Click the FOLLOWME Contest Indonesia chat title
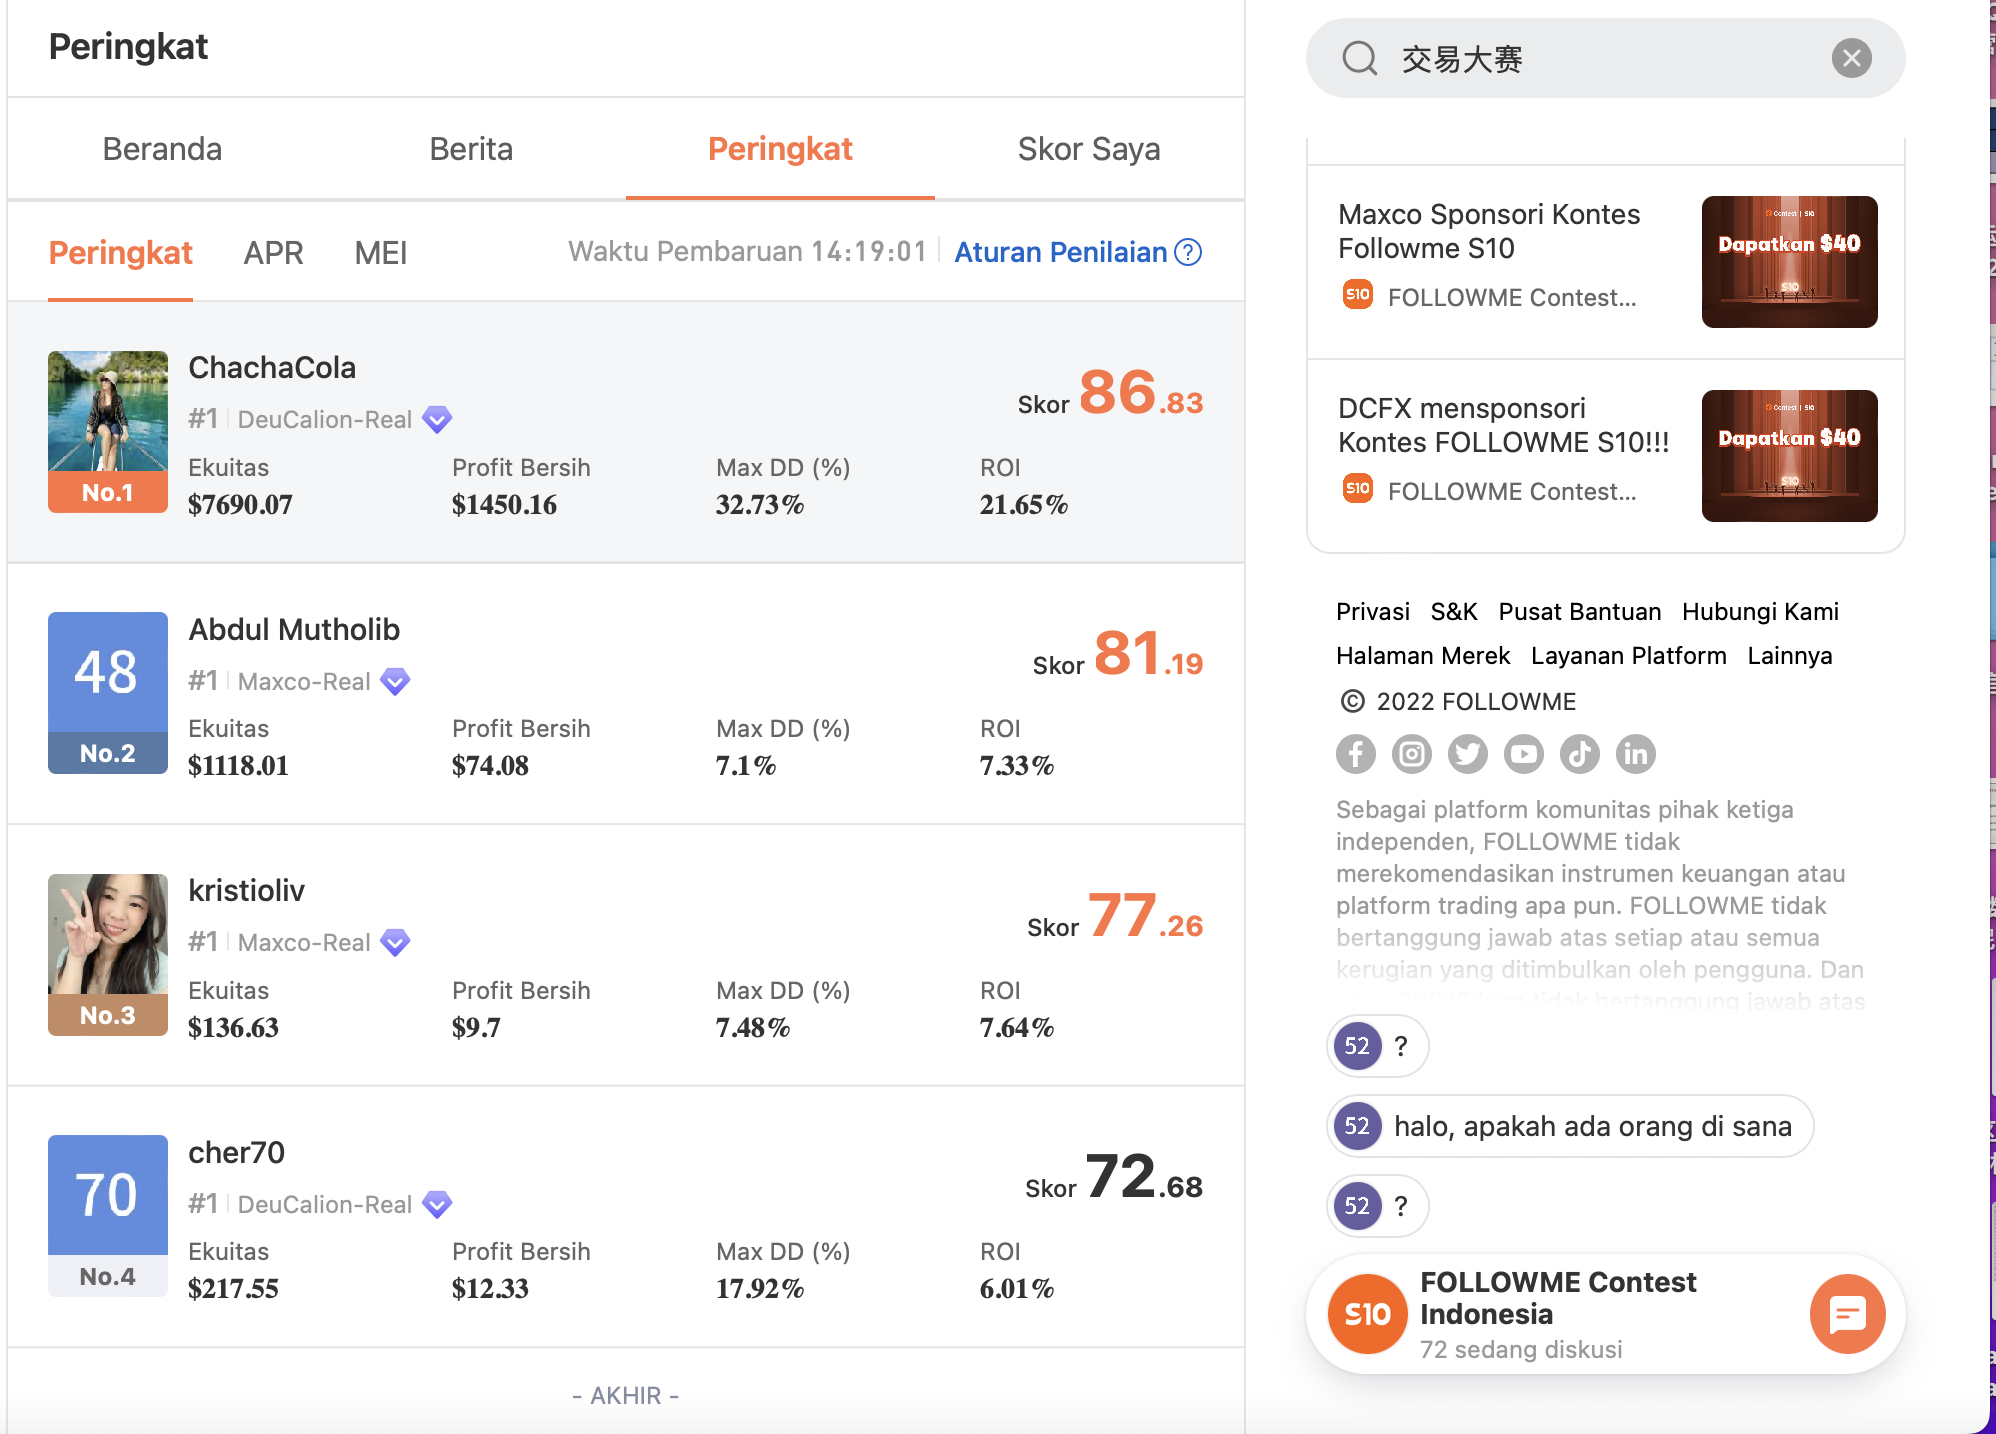Image resolution: width=1996 pixels, height=1434 pixels. coord(1557,1298)
